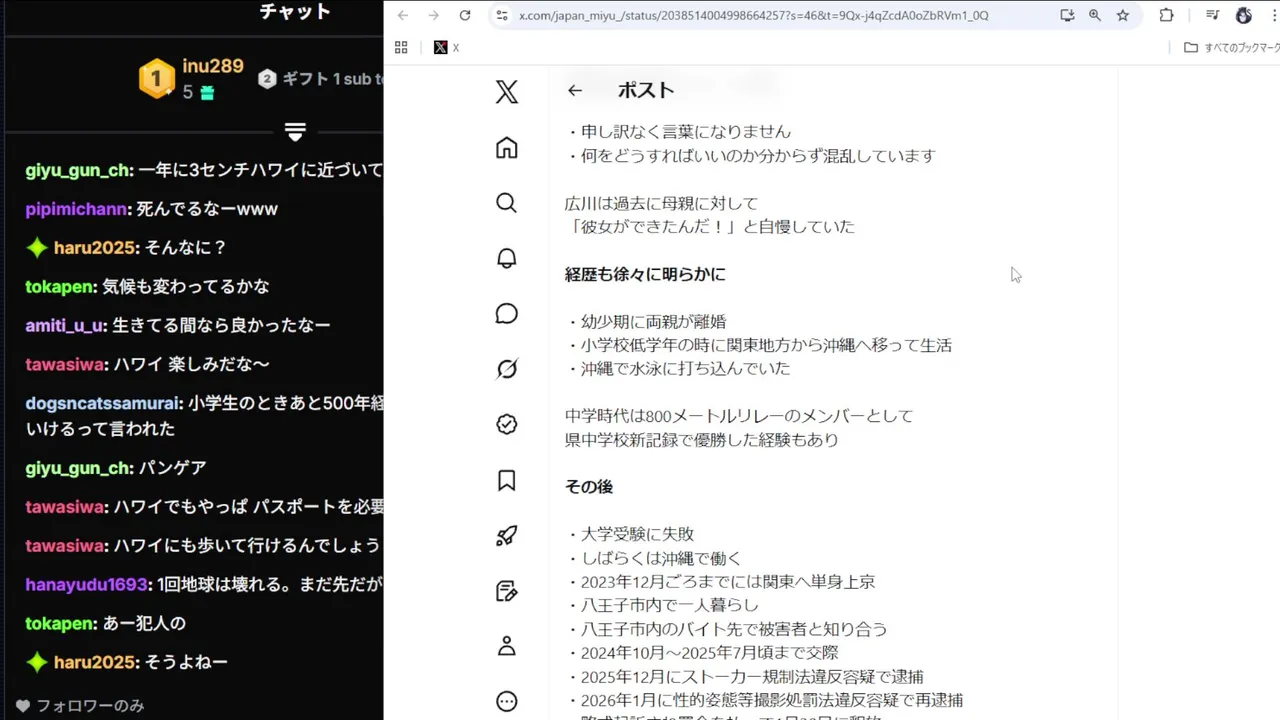
Task: Click top gifter inu289 name
Action: [213, 66]
